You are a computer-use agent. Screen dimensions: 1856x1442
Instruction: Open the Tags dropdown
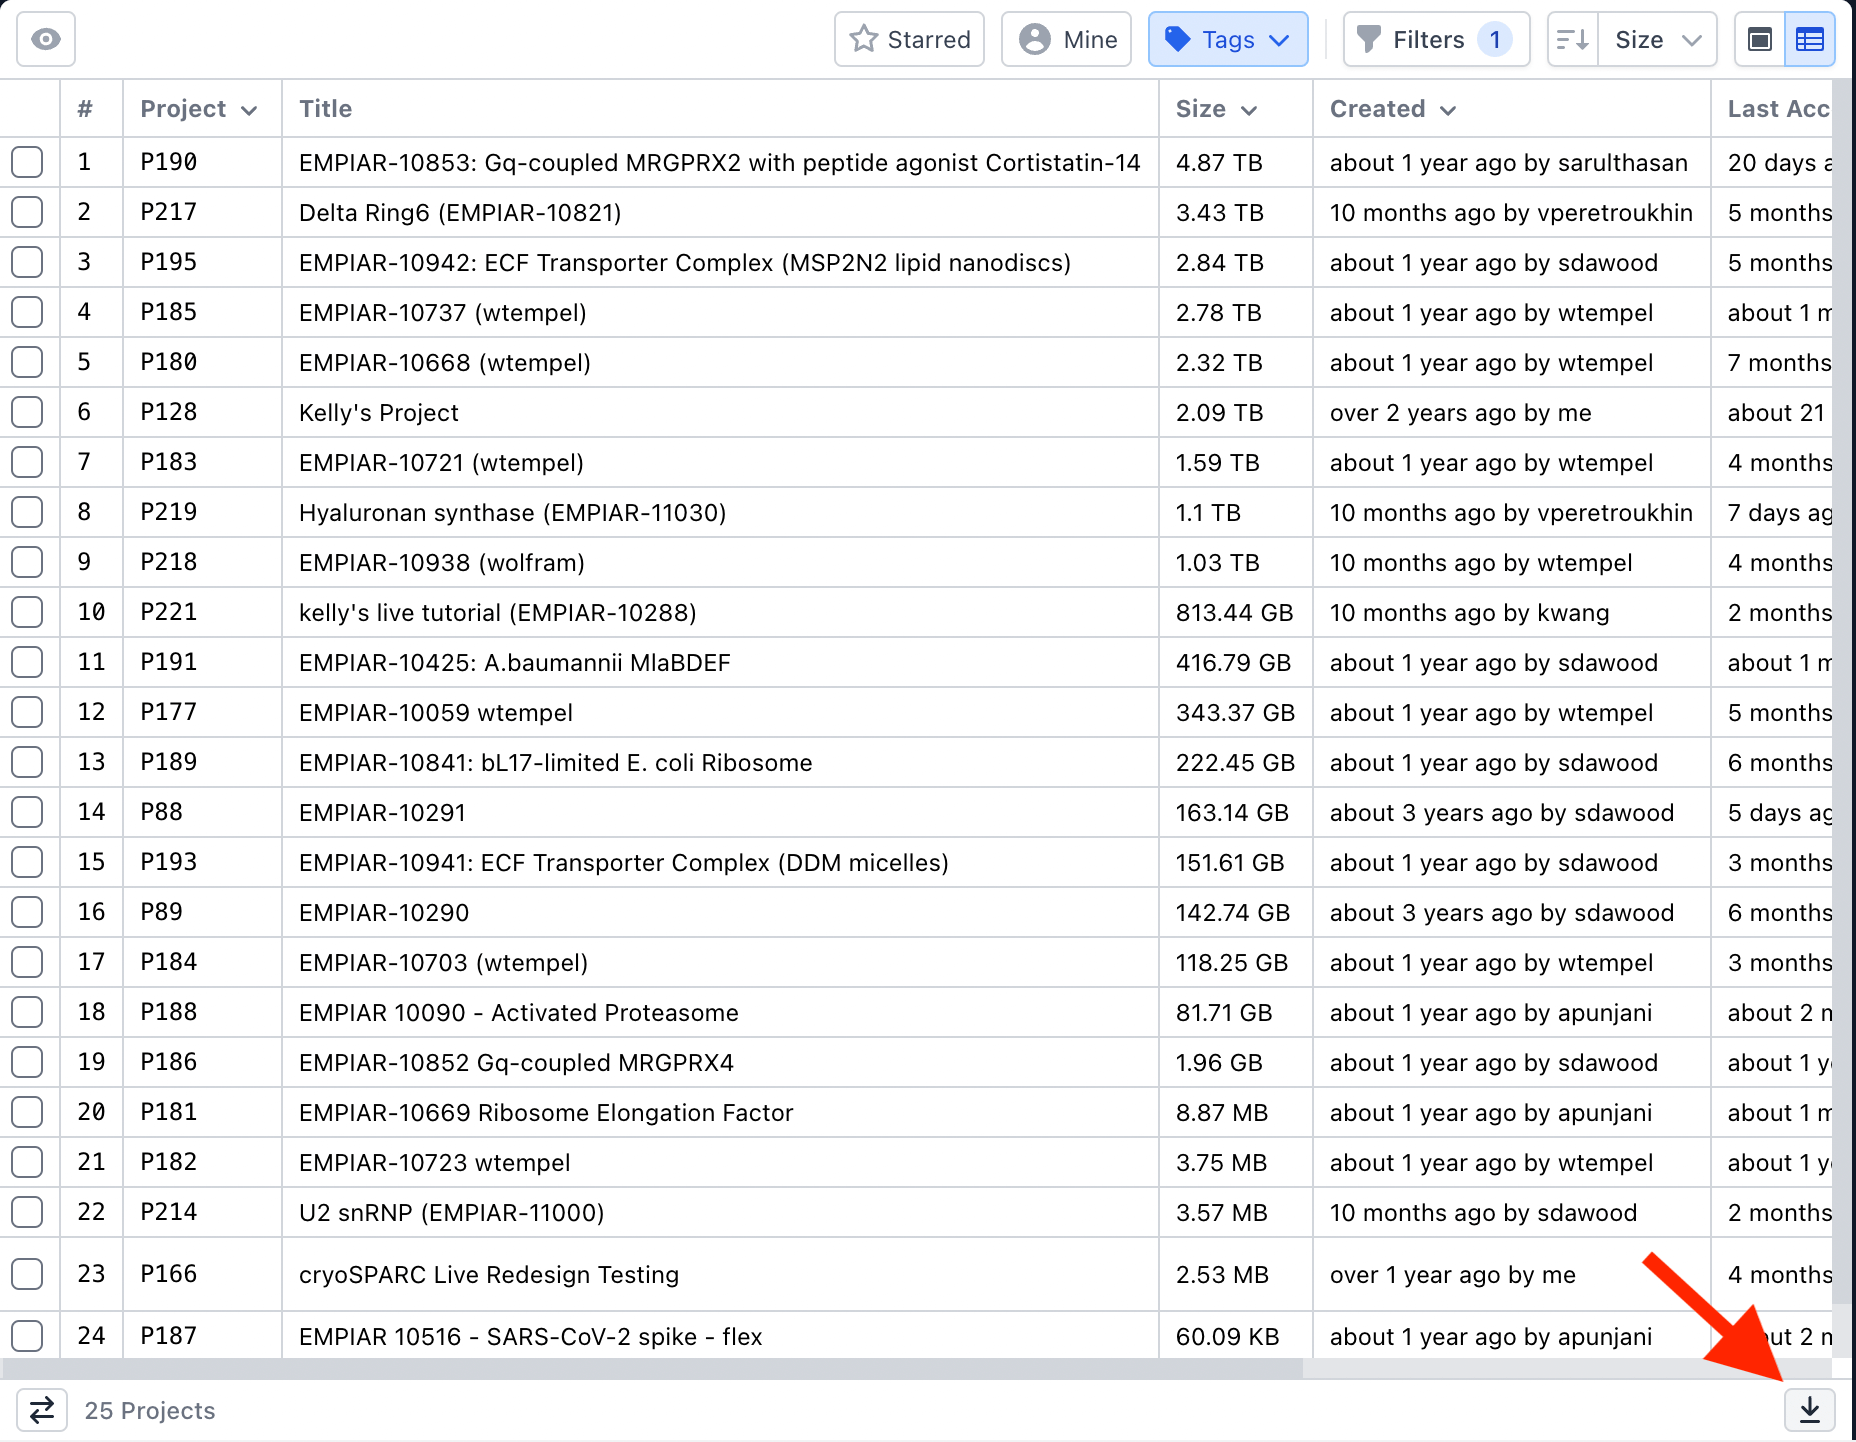1228,39
